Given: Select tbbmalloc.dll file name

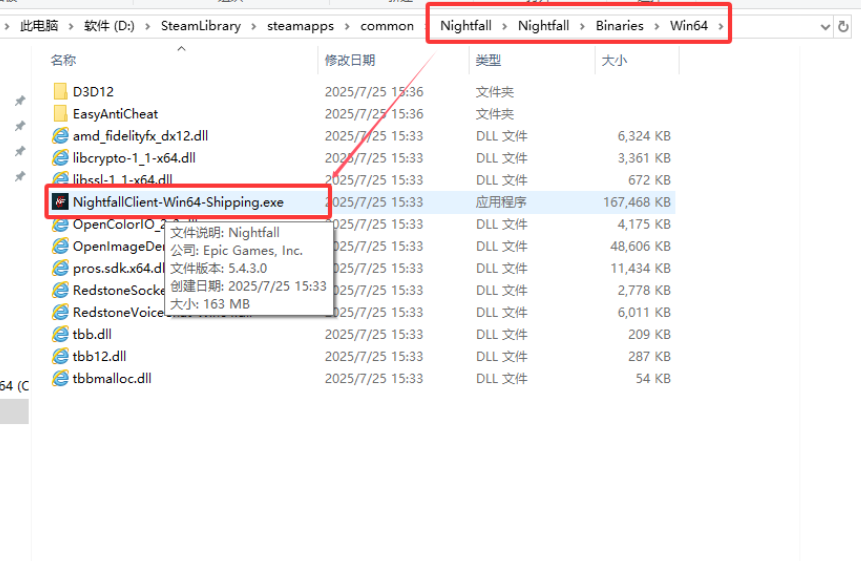Looking at the screenshot, I should (112, 378).
